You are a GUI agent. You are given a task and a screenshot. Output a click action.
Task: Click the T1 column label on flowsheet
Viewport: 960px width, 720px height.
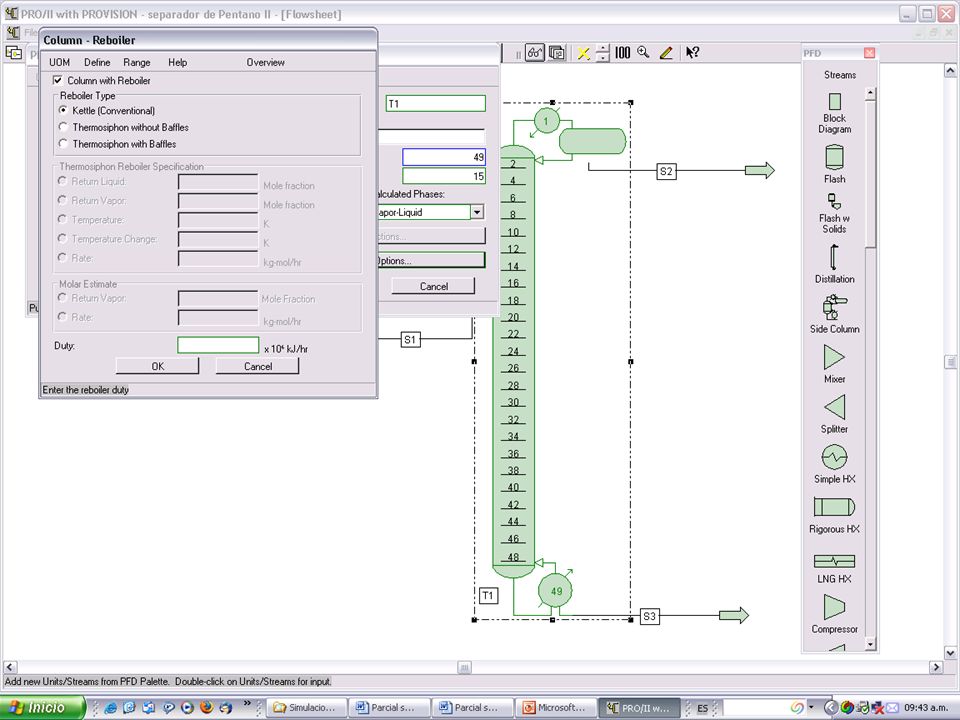pos(488,595)
